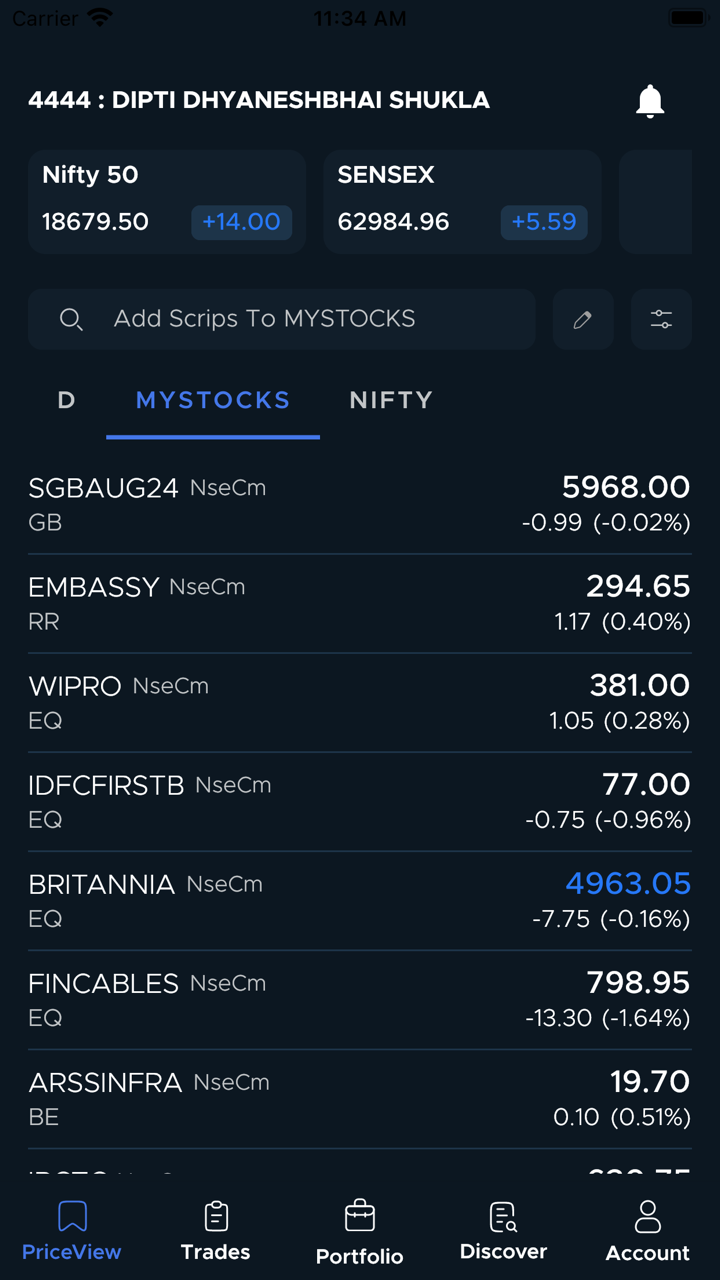The height and width of the screenshot is (1280, 720).
Task: Switch to the D watchlist tab
Action: point(66,400)
